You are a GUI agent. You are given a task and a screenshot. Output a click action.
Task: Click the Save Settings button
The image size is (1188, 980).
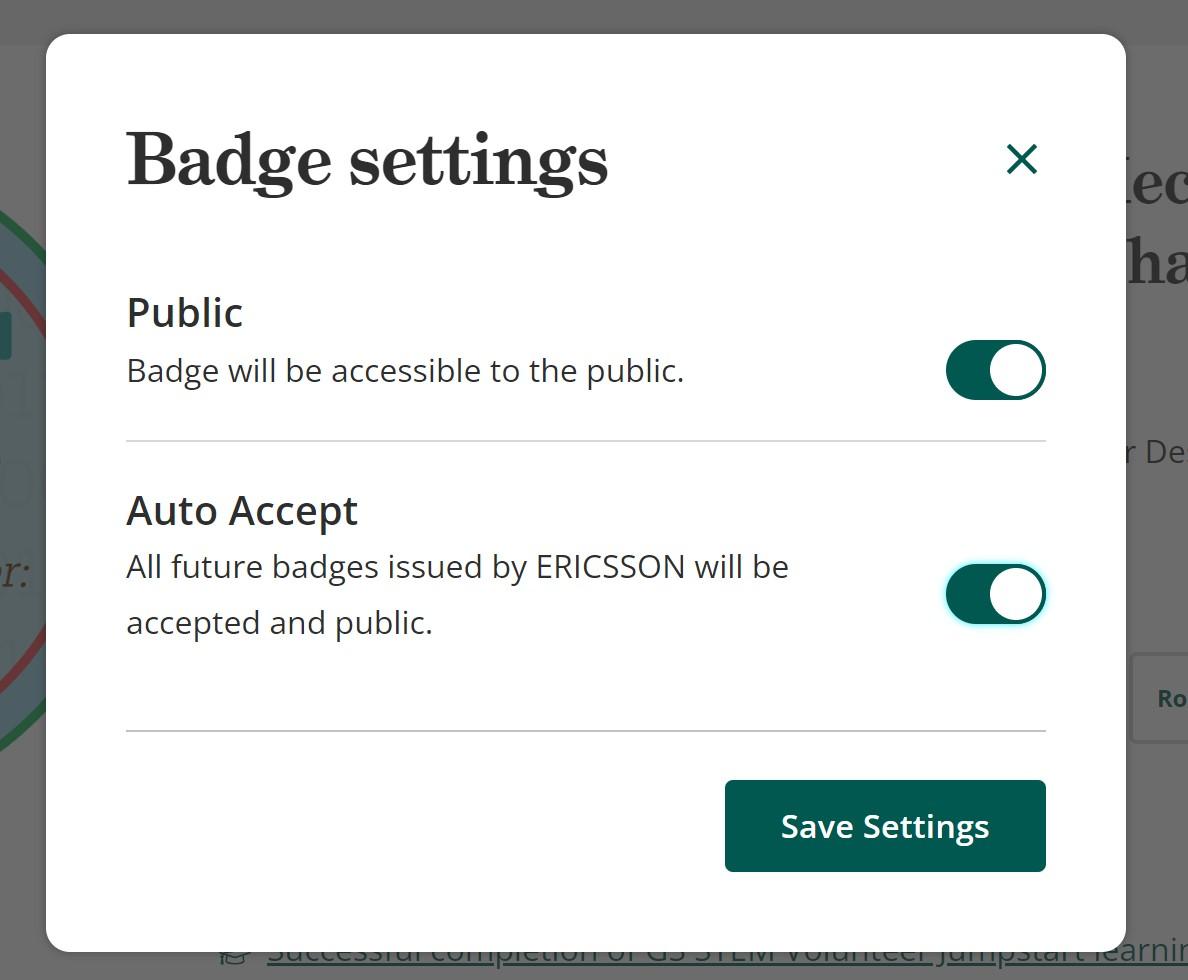point(885,826)
